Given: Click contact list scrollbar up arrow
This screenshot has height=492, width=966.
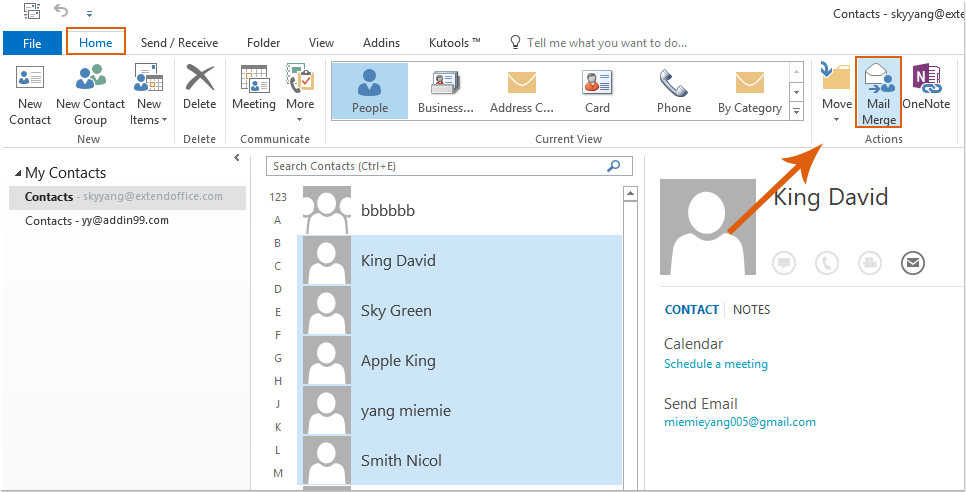Looking at the screenshot, I should (x=630, y=194).
